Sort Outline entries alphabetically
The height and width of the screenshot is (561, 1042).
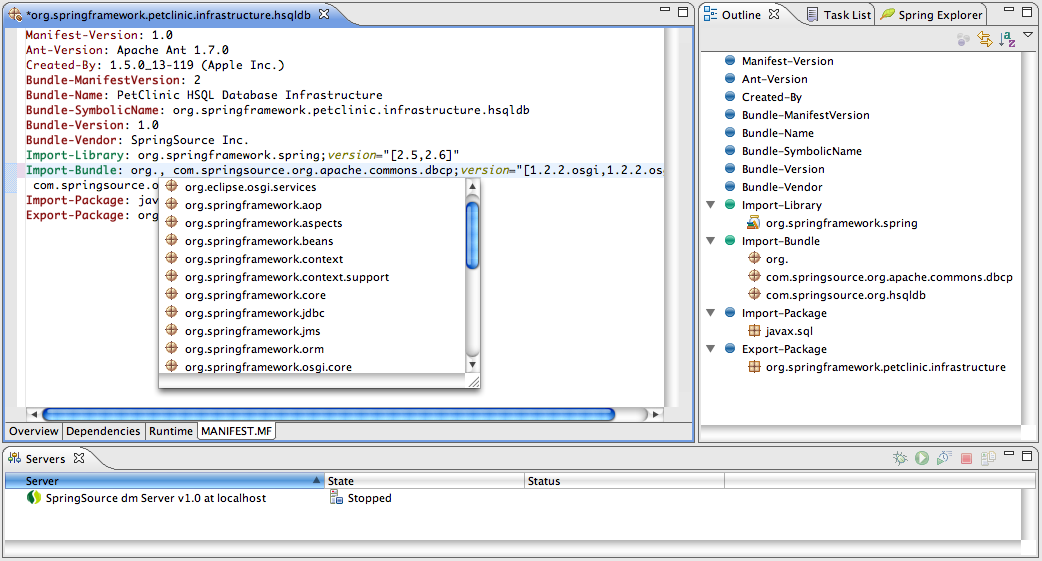[1007, 39]
